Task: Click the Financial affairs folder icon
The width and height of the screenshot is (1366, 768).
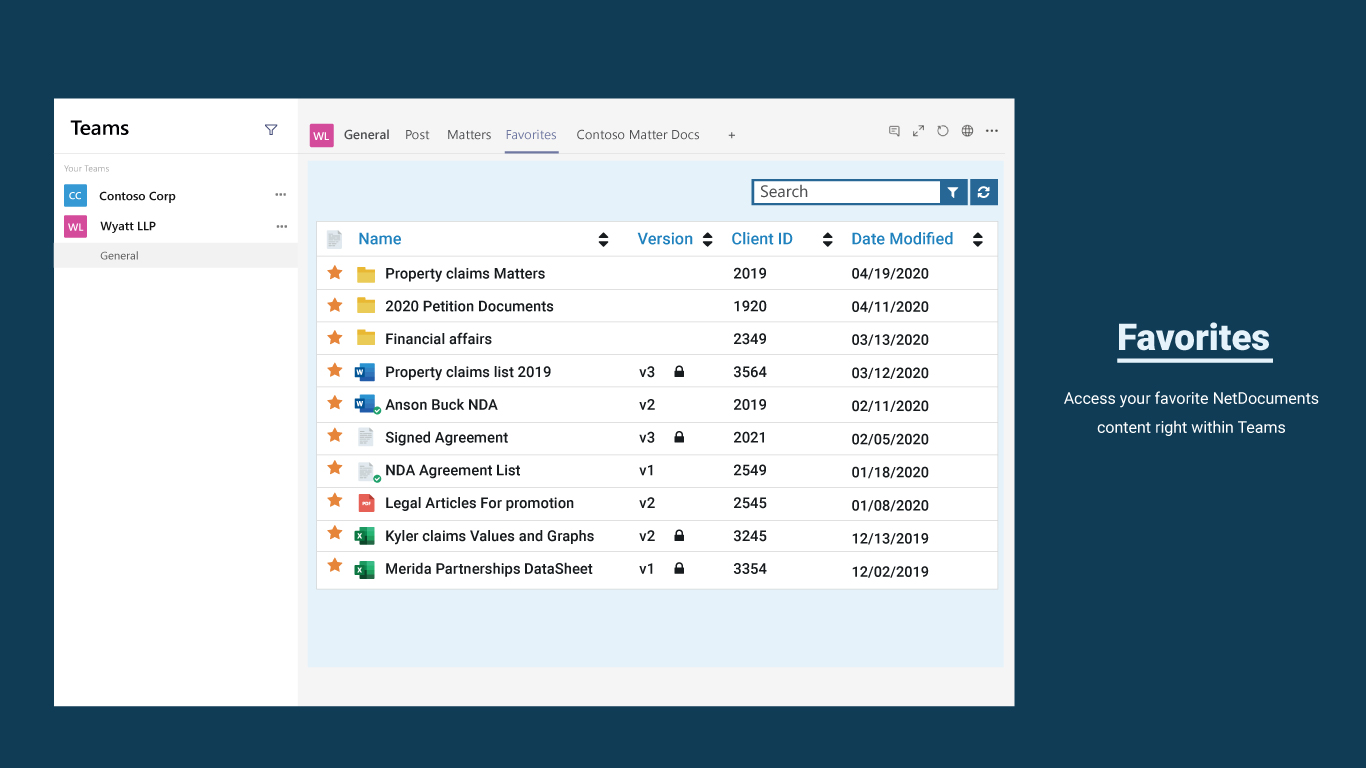Action: (366, 339)
